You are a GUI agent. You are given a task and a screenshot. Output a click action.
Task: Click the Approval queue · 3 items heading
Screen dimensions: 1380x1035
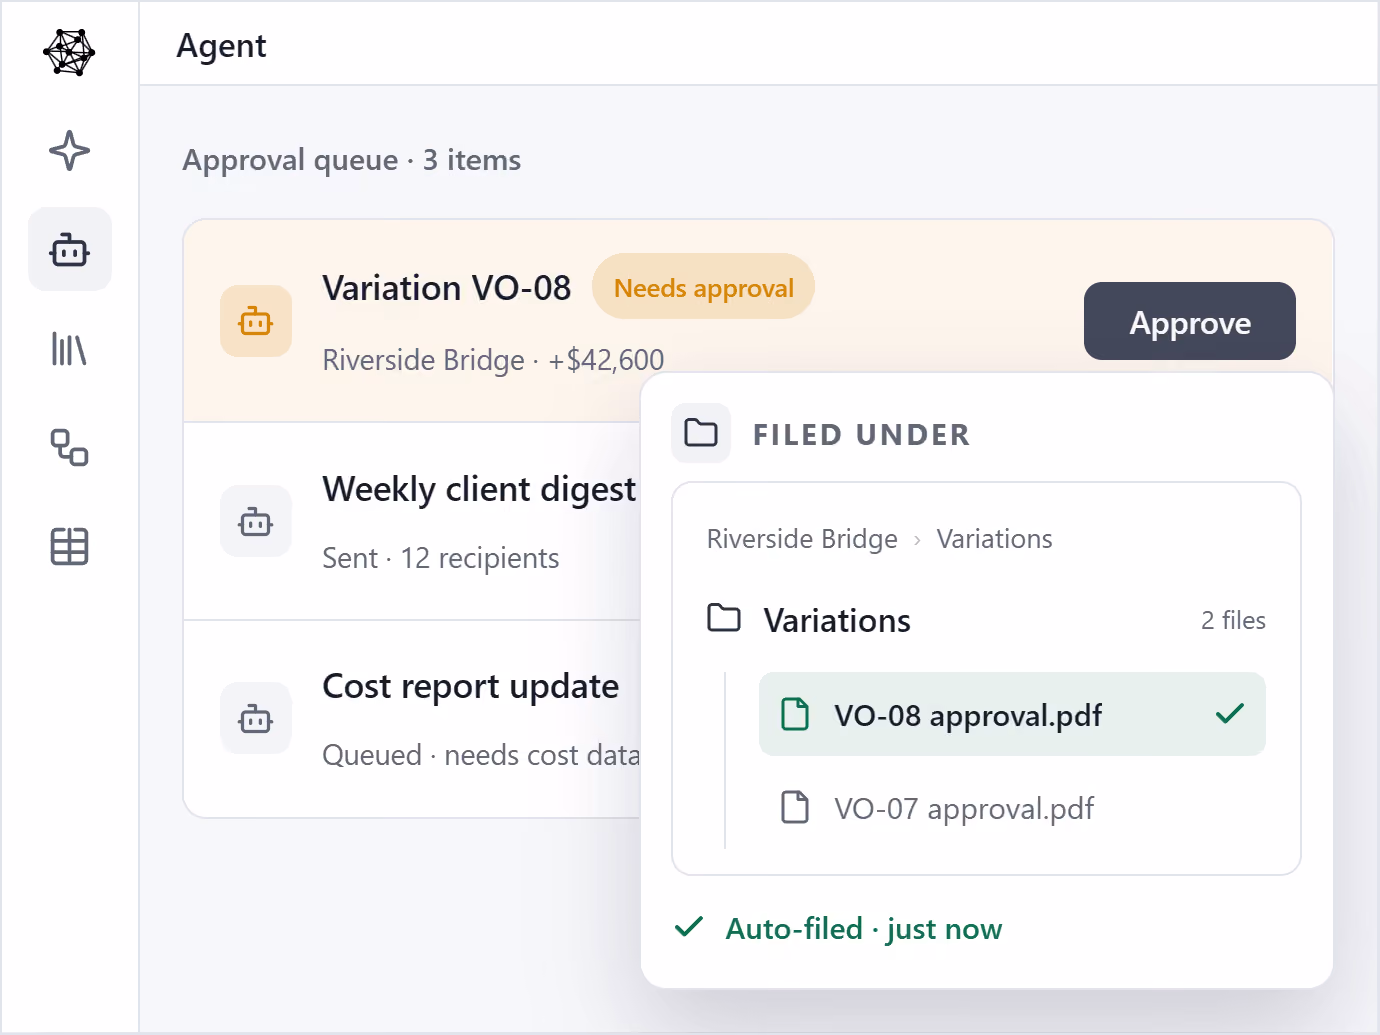pos(352,160)
